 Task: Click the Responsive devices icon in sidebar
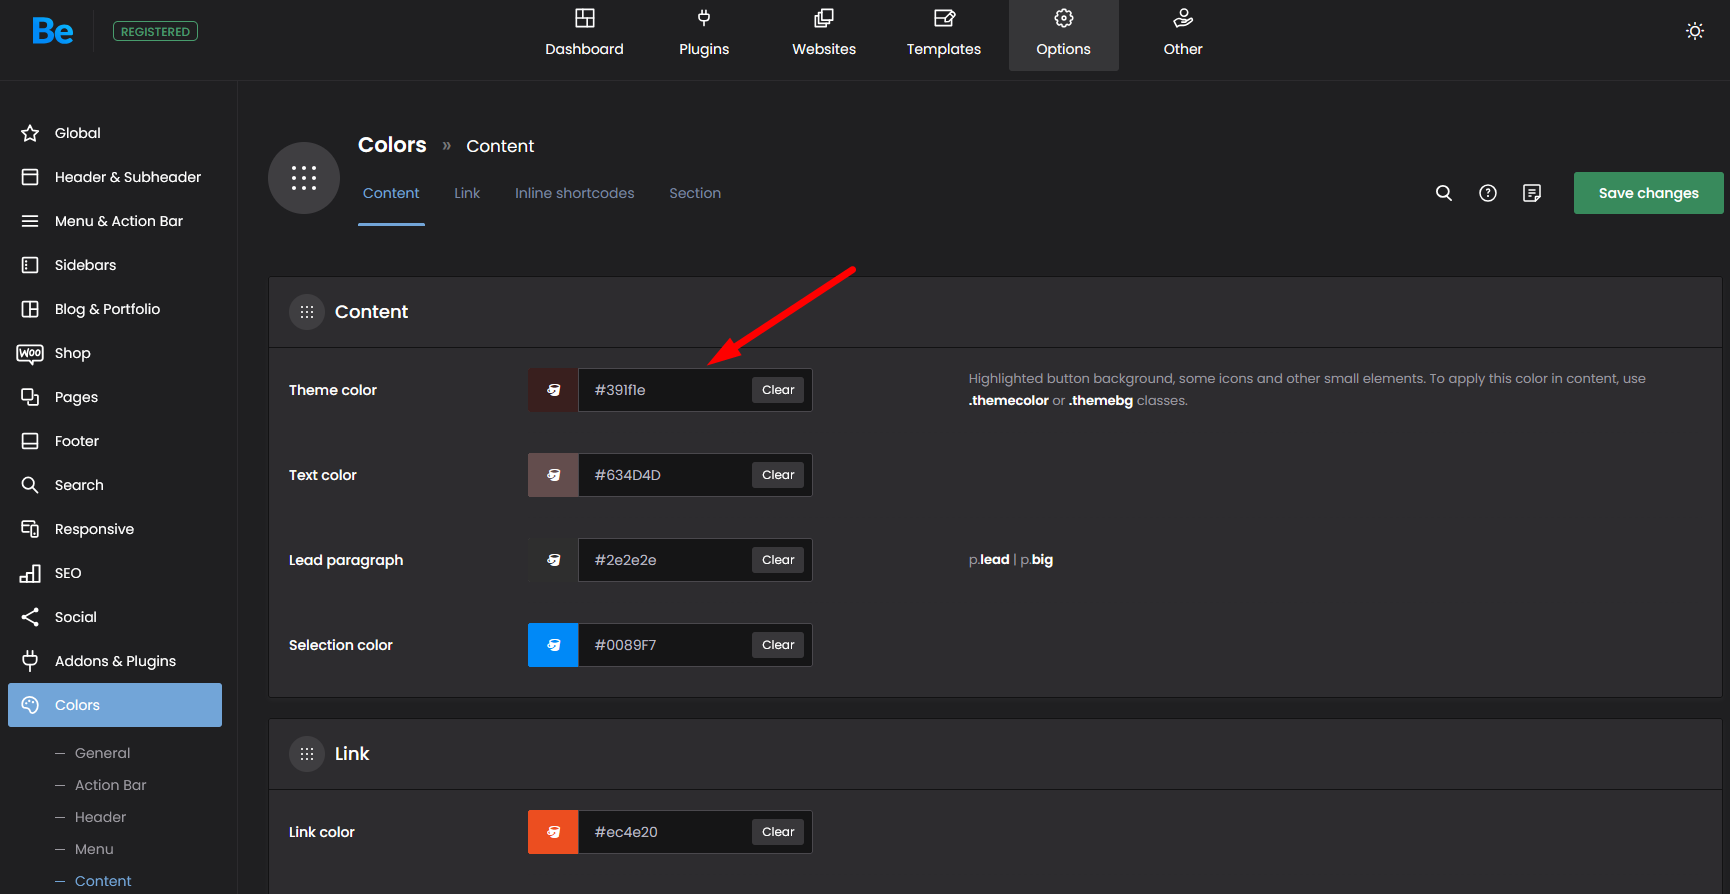(x=30, y=529)
